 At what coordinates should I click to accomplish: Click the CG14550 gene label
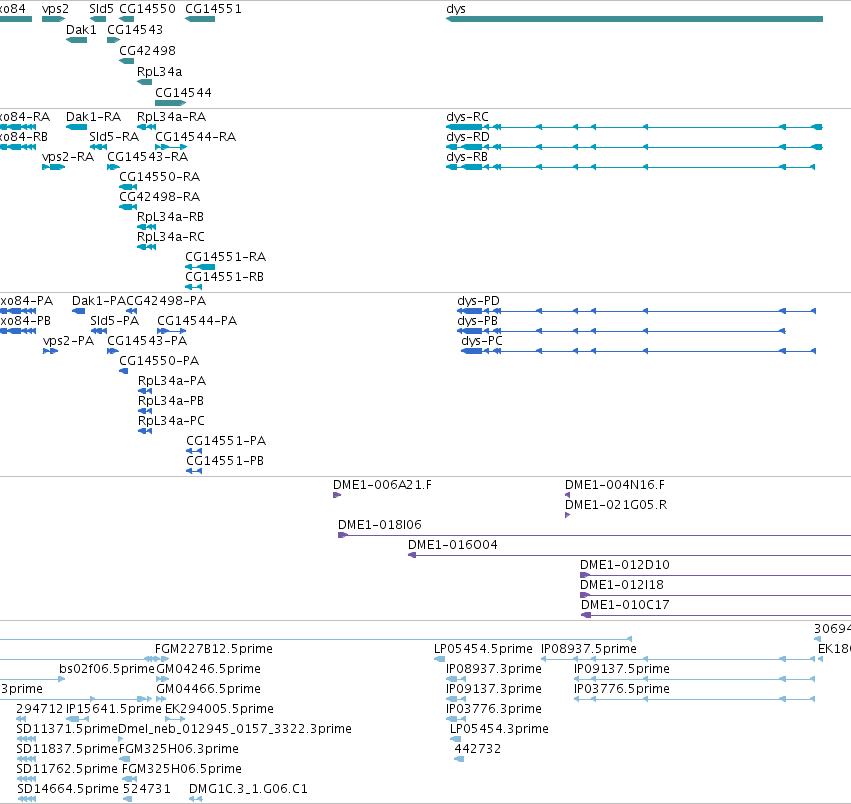click(148, 9)
